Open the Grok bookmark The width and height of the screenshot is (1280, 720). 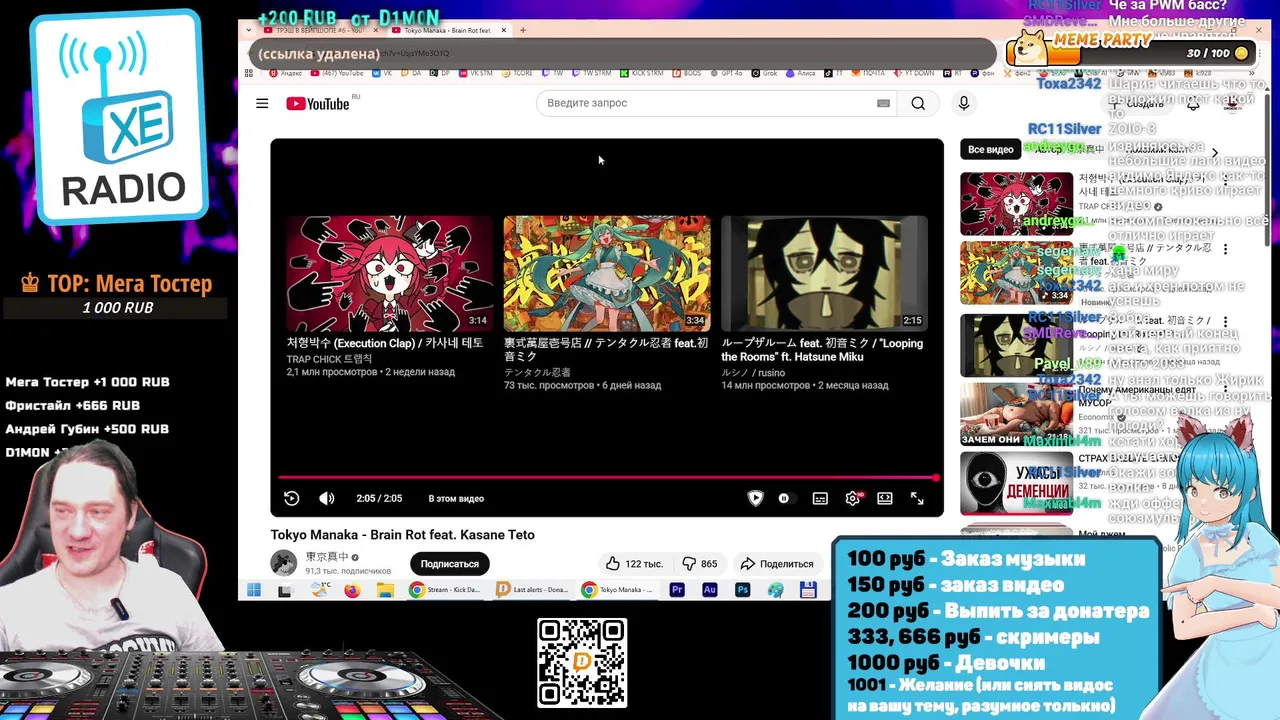pyautogui.click(x=765, y=73)
